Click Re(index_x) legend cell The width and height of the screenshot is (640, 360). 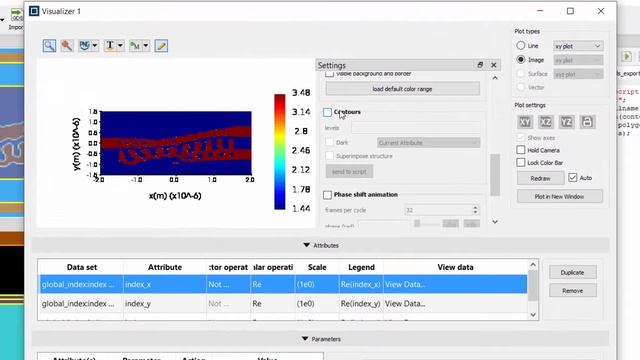tap(361, 284)
